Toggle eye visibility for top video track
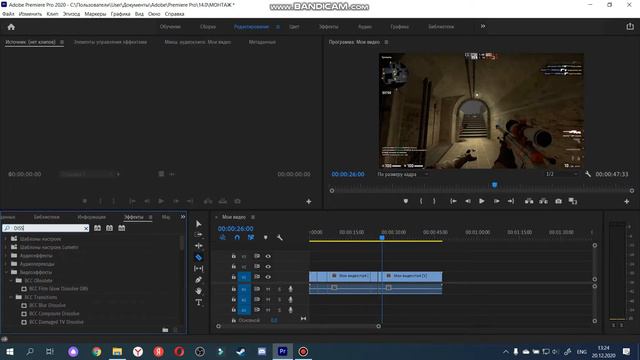640x360 pixels. click(268, 256)
